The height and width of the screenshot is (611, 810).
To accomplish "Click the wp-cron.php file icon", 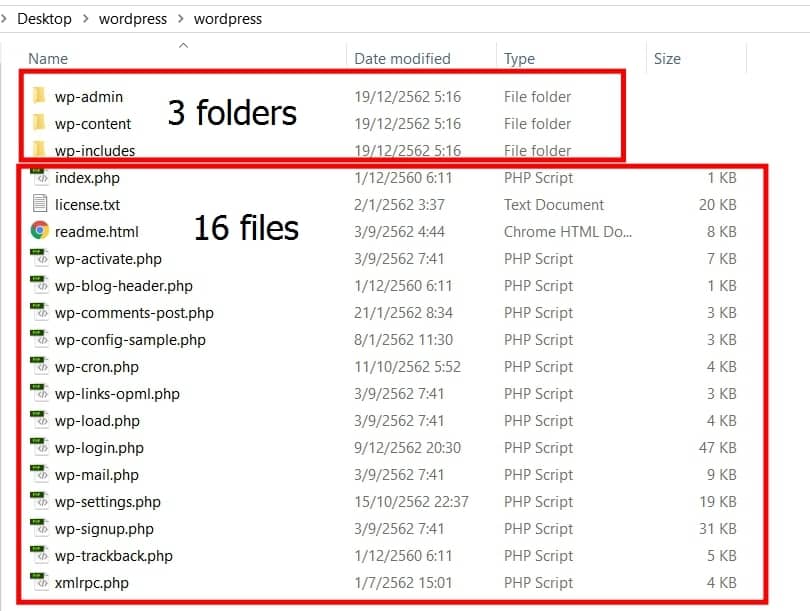I will pyautogui.click(x=39, y=365).
